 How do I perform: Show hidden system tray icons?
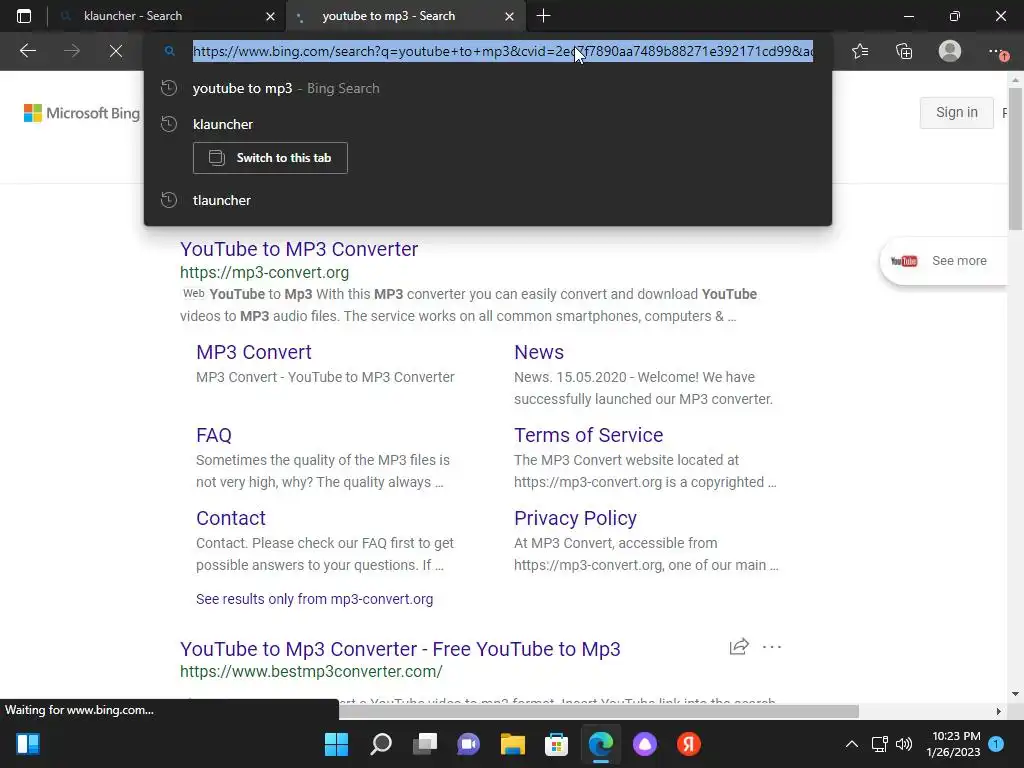[852, 744]
